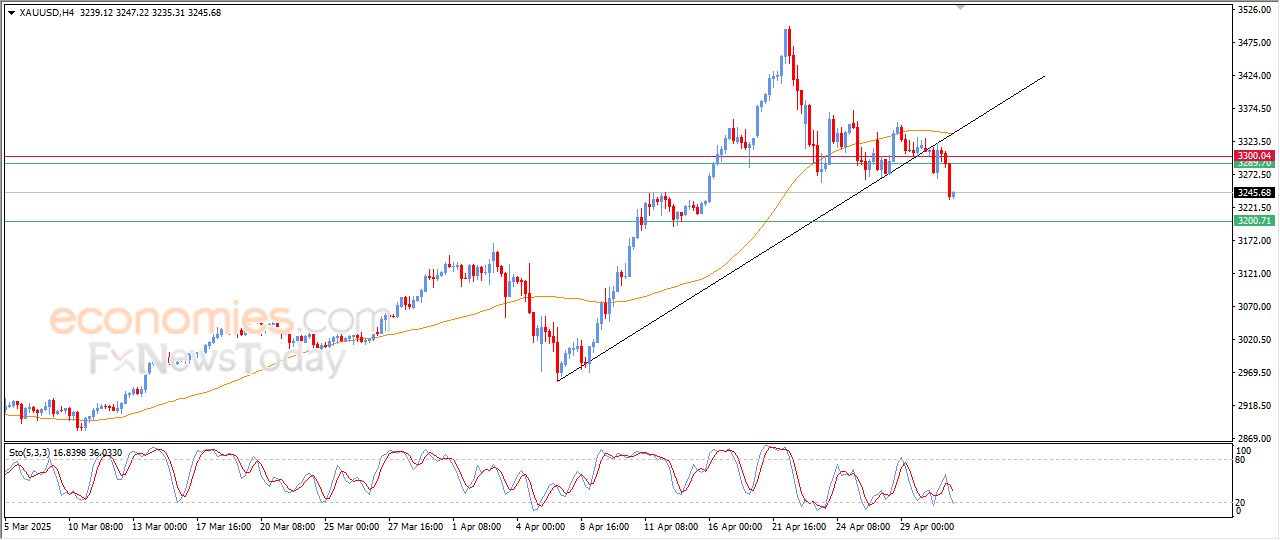
Task: Click the 1 Apr 08:00 time label
Action: coord(476,525)
